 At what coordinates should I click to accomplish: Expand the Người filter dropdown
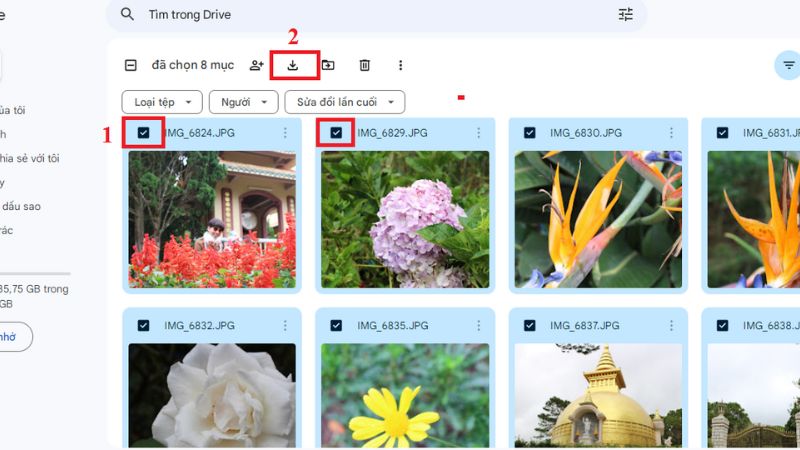click(244, 102)
